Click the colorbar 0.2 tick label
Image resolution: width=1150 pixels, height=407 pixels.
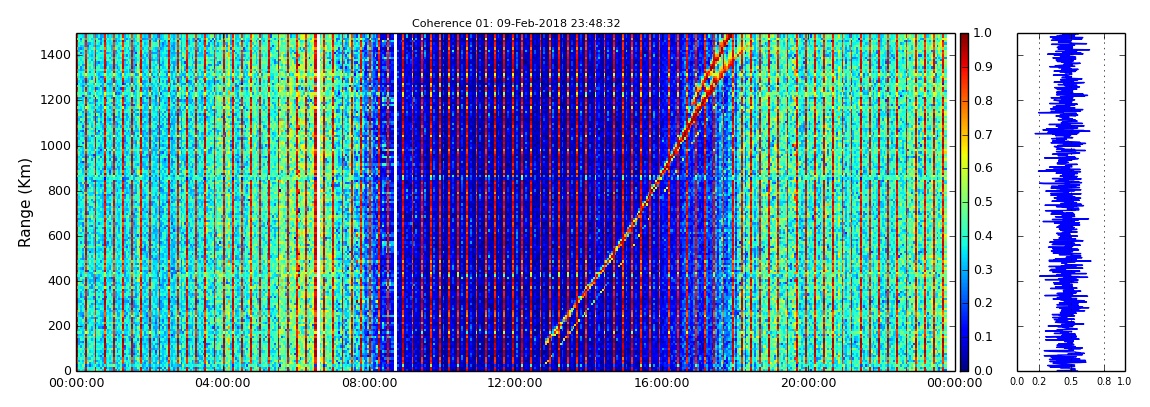(x=981, y=304)
